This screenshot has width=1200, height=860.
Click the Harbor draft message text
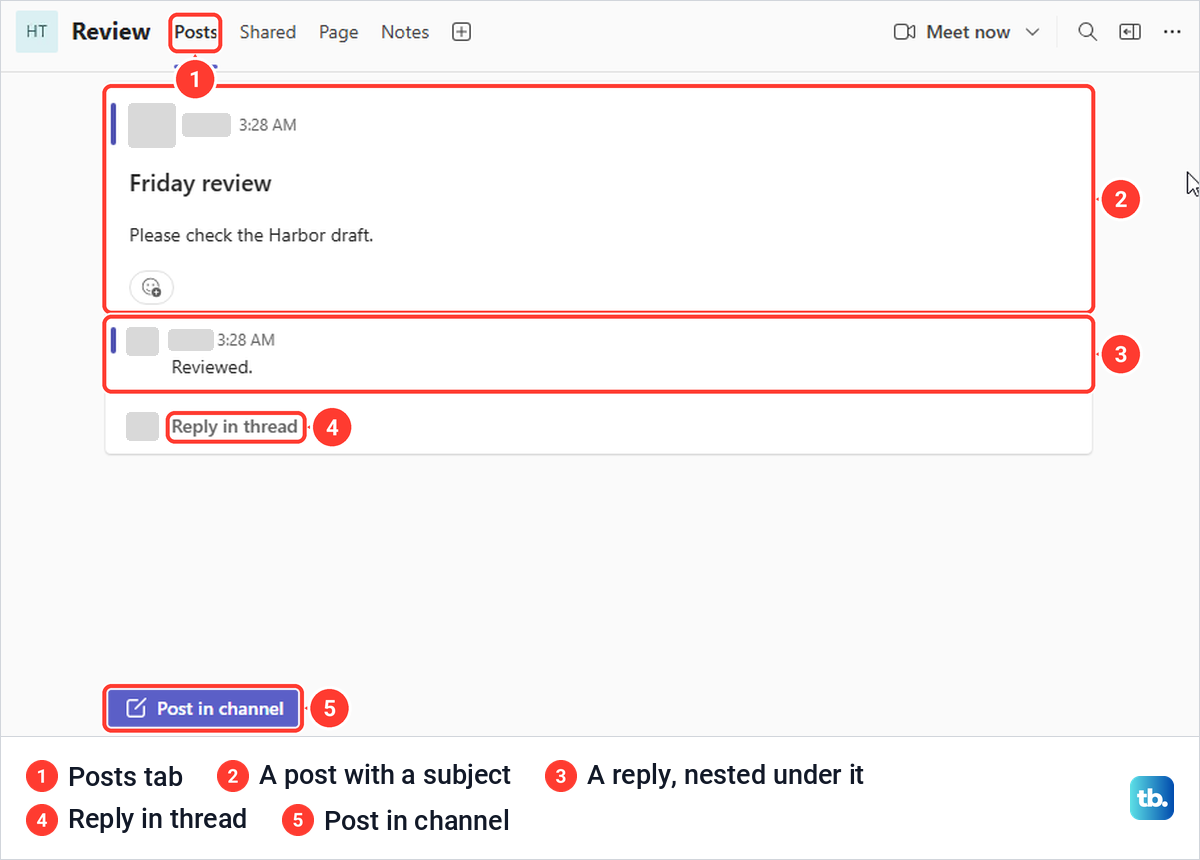(x=251, y=236)
